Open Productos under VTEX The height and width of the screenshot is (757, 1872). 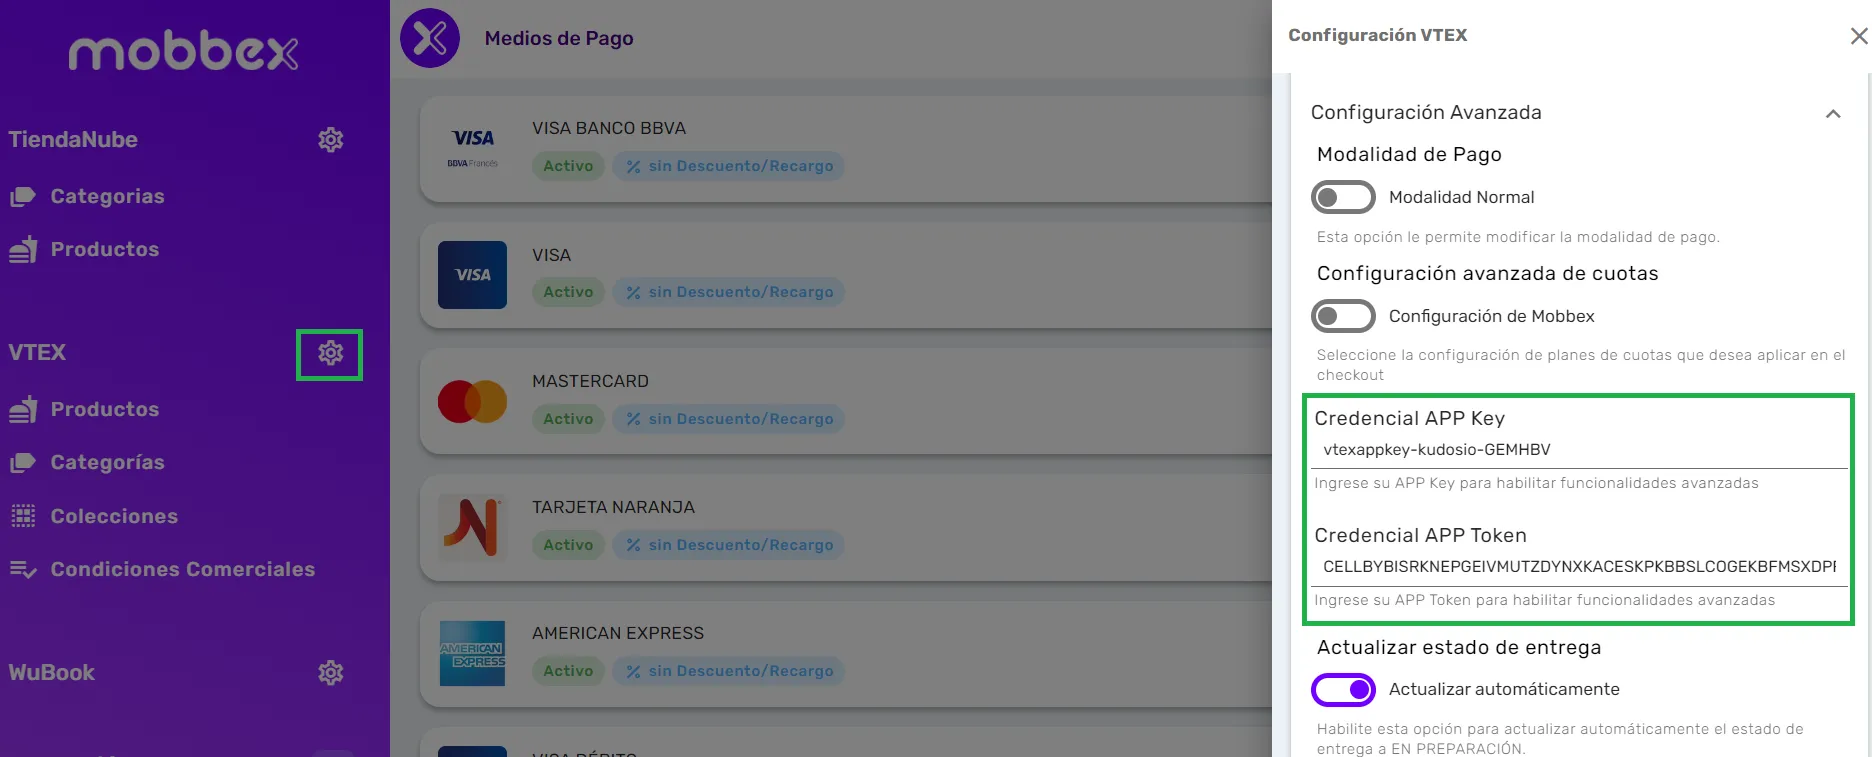[105, 409]
